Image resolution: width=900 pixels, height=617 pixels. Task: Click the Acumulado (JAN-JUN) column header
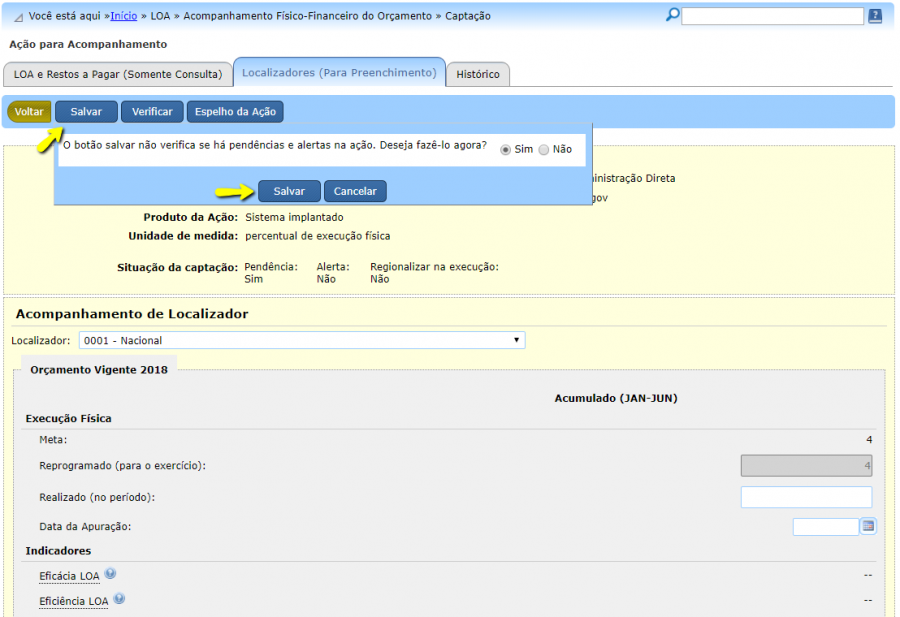[616, 398]
